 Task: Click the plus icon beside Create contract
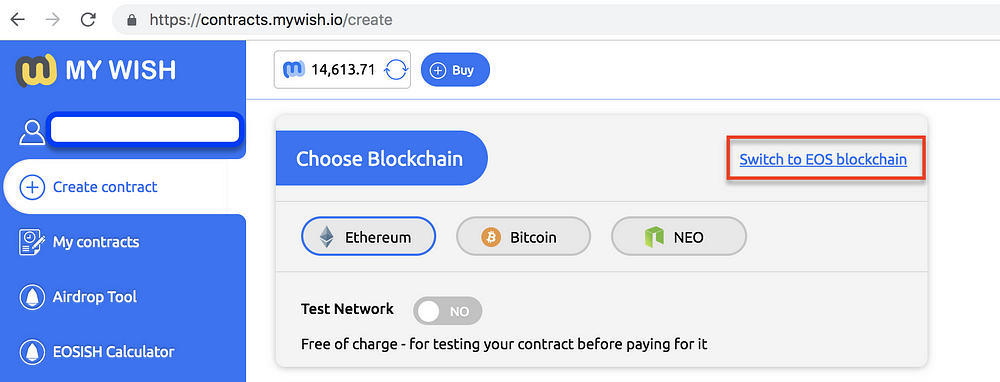pyautogui.click(x=32, y=187)
